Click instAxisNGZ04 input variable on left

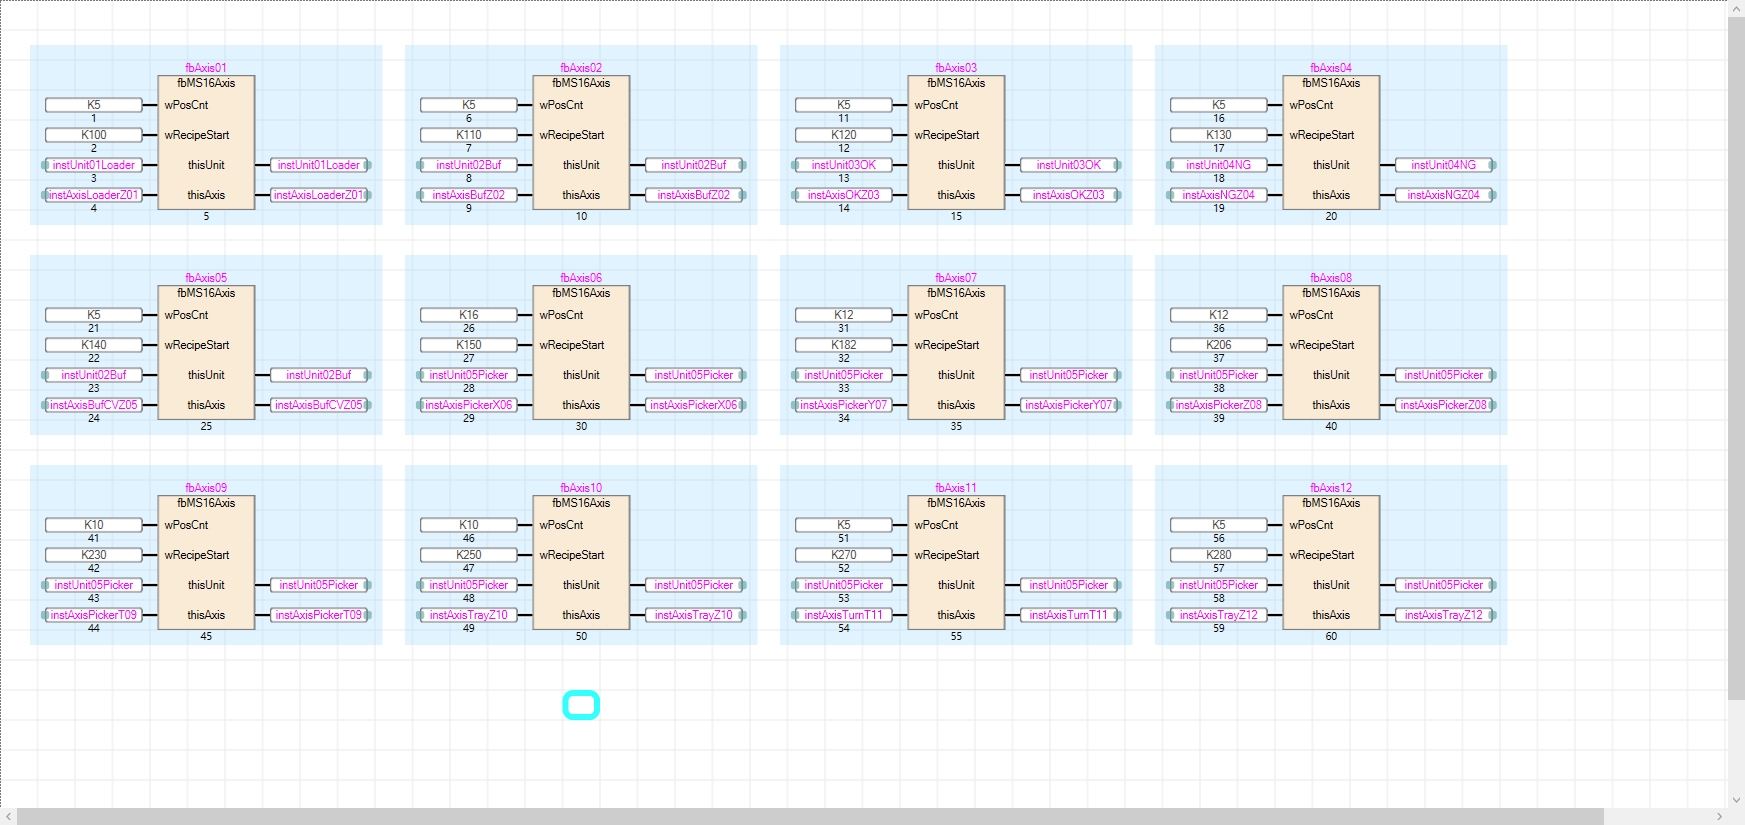[x=1218, y=195]
